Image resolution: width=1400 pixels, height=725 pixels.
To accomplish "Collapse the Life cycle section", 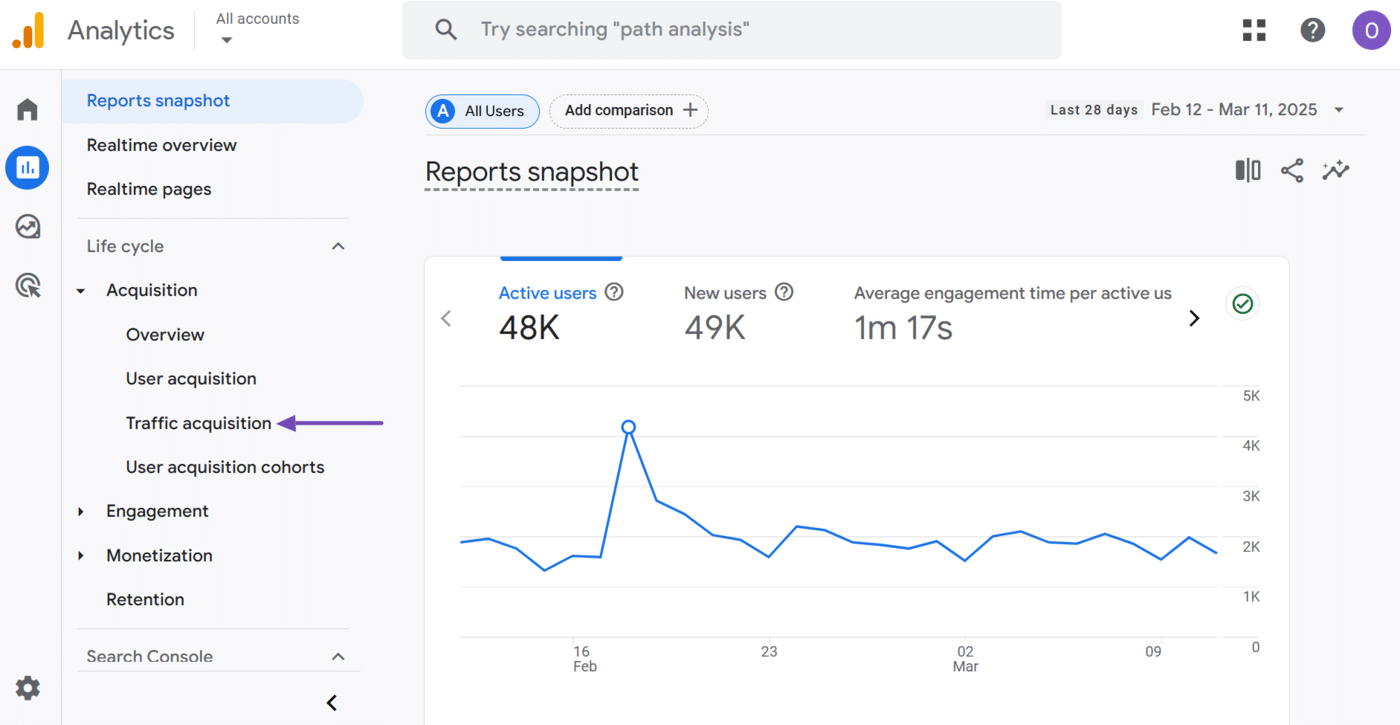I will pos(338,246).
